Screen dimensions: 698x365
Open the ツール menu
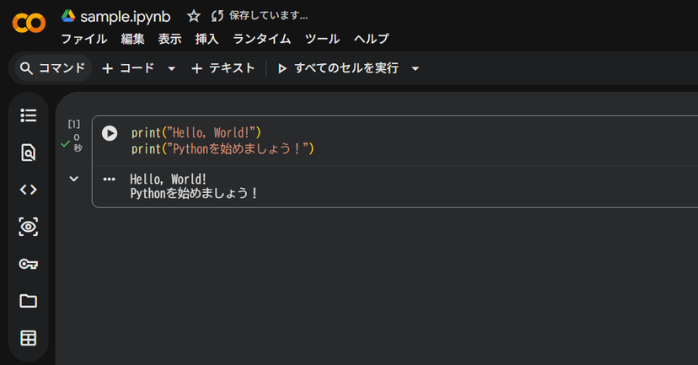(322, 39)
